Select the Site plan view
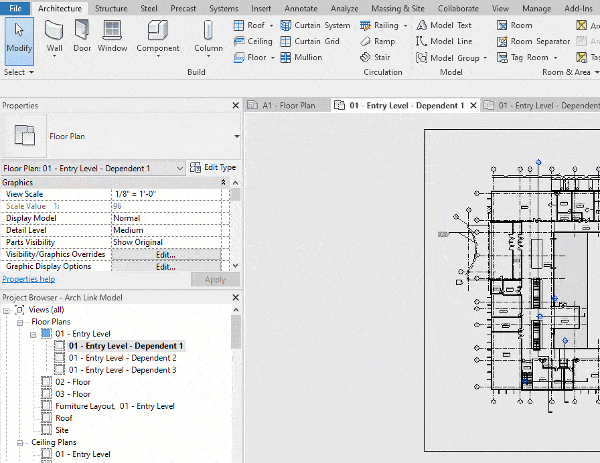The height and width of the screenshot is (463, 600). coord(62,430)
